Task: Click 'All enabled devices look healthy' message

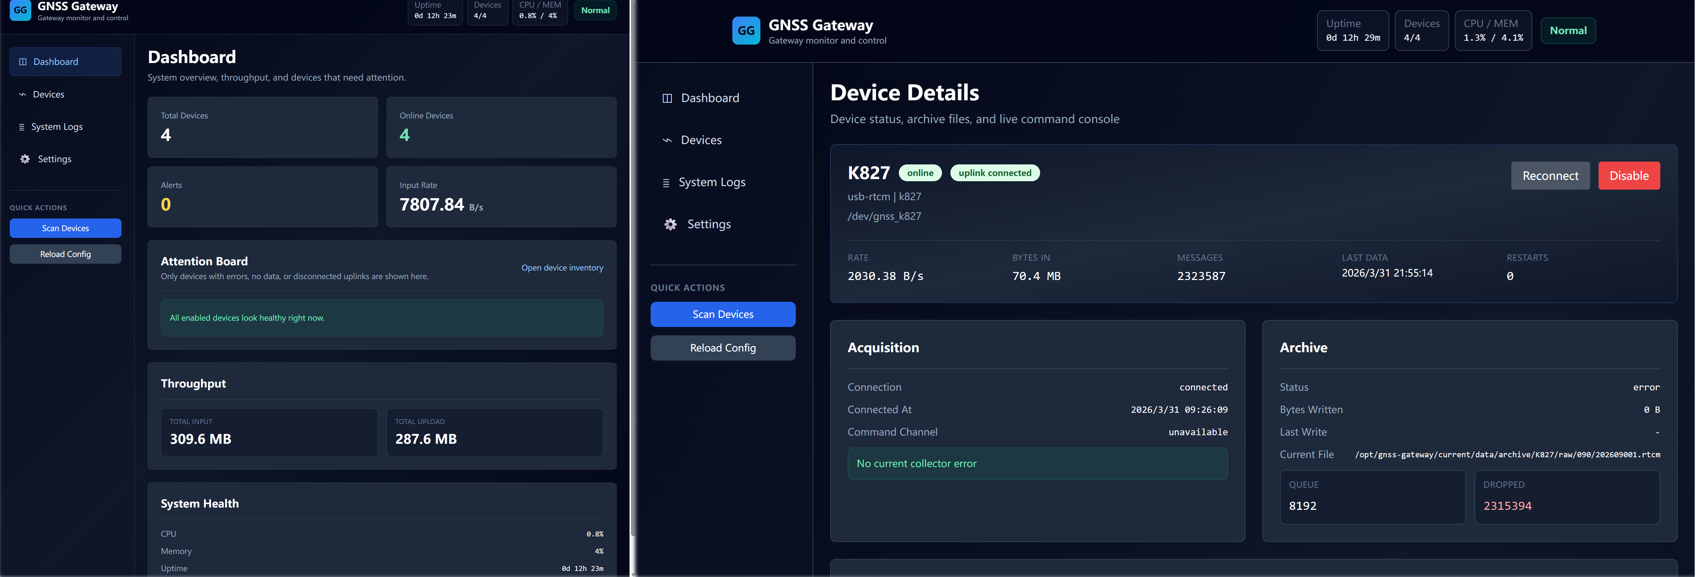Action: [382, 318]
